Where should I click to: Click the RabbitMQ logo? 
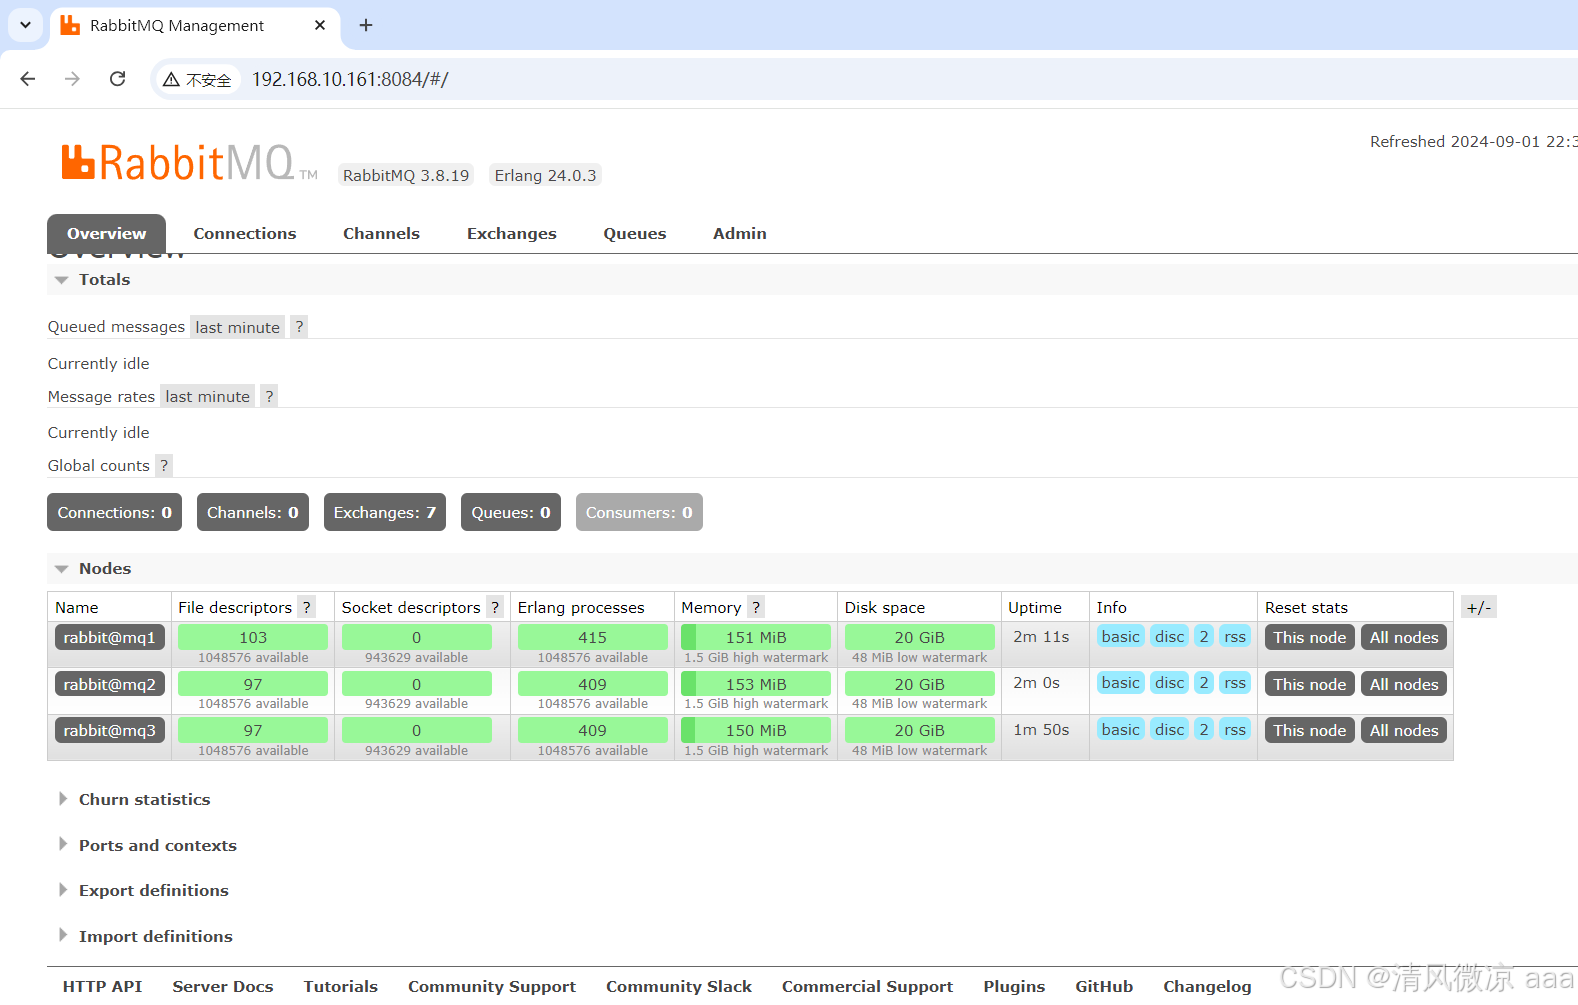tap(189, 163)
